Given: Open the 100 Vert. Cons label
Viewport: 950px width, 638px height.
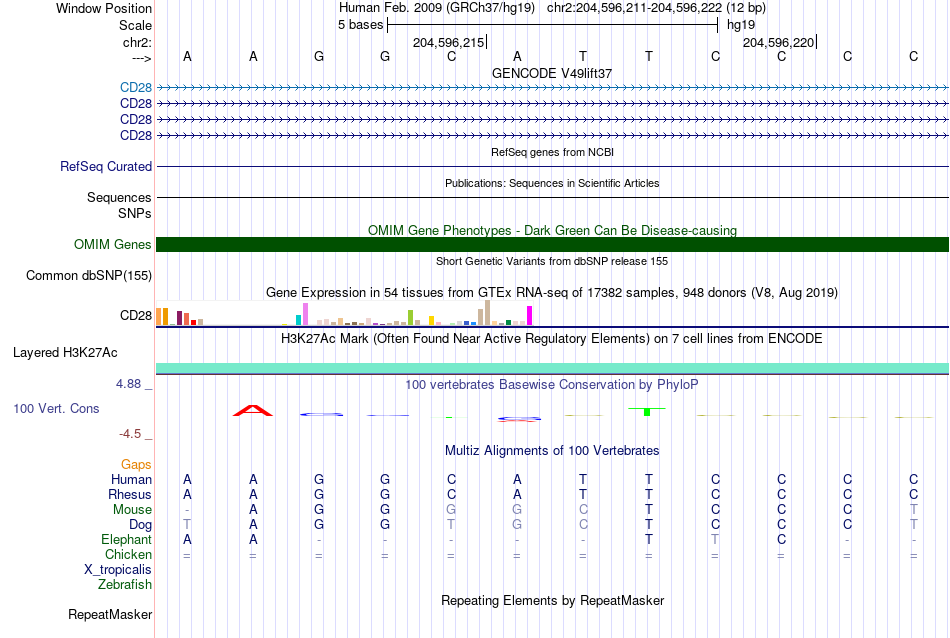Looking at the screenshot, I should point(56,408).
